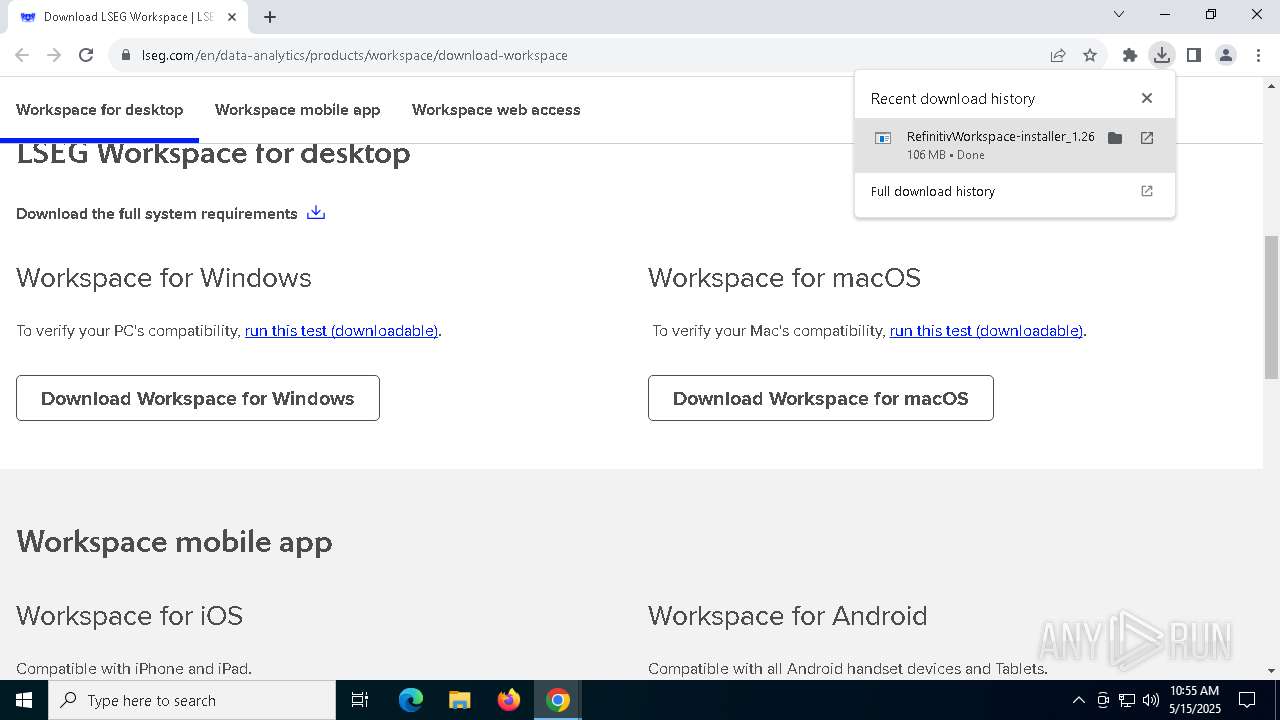Open the Windows Start menu
Viewport: 1280px width, 720px height.
point(24,700)
